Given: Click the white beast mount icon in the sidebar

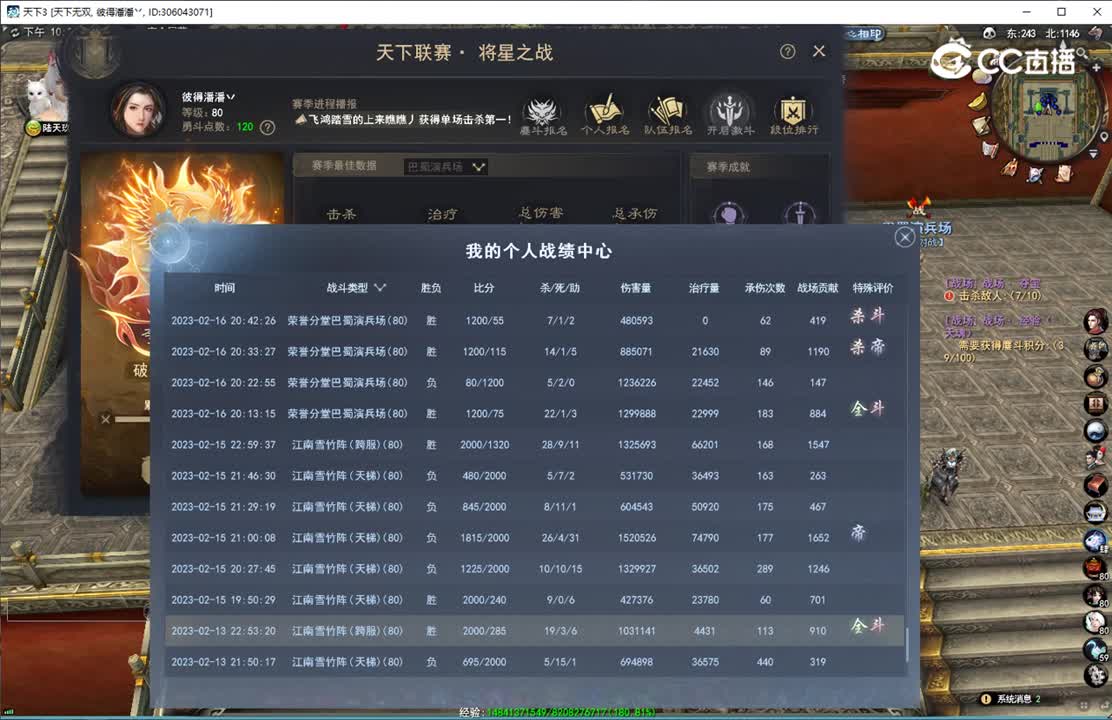Looking at the screenshot, I should pos(1096,541).
